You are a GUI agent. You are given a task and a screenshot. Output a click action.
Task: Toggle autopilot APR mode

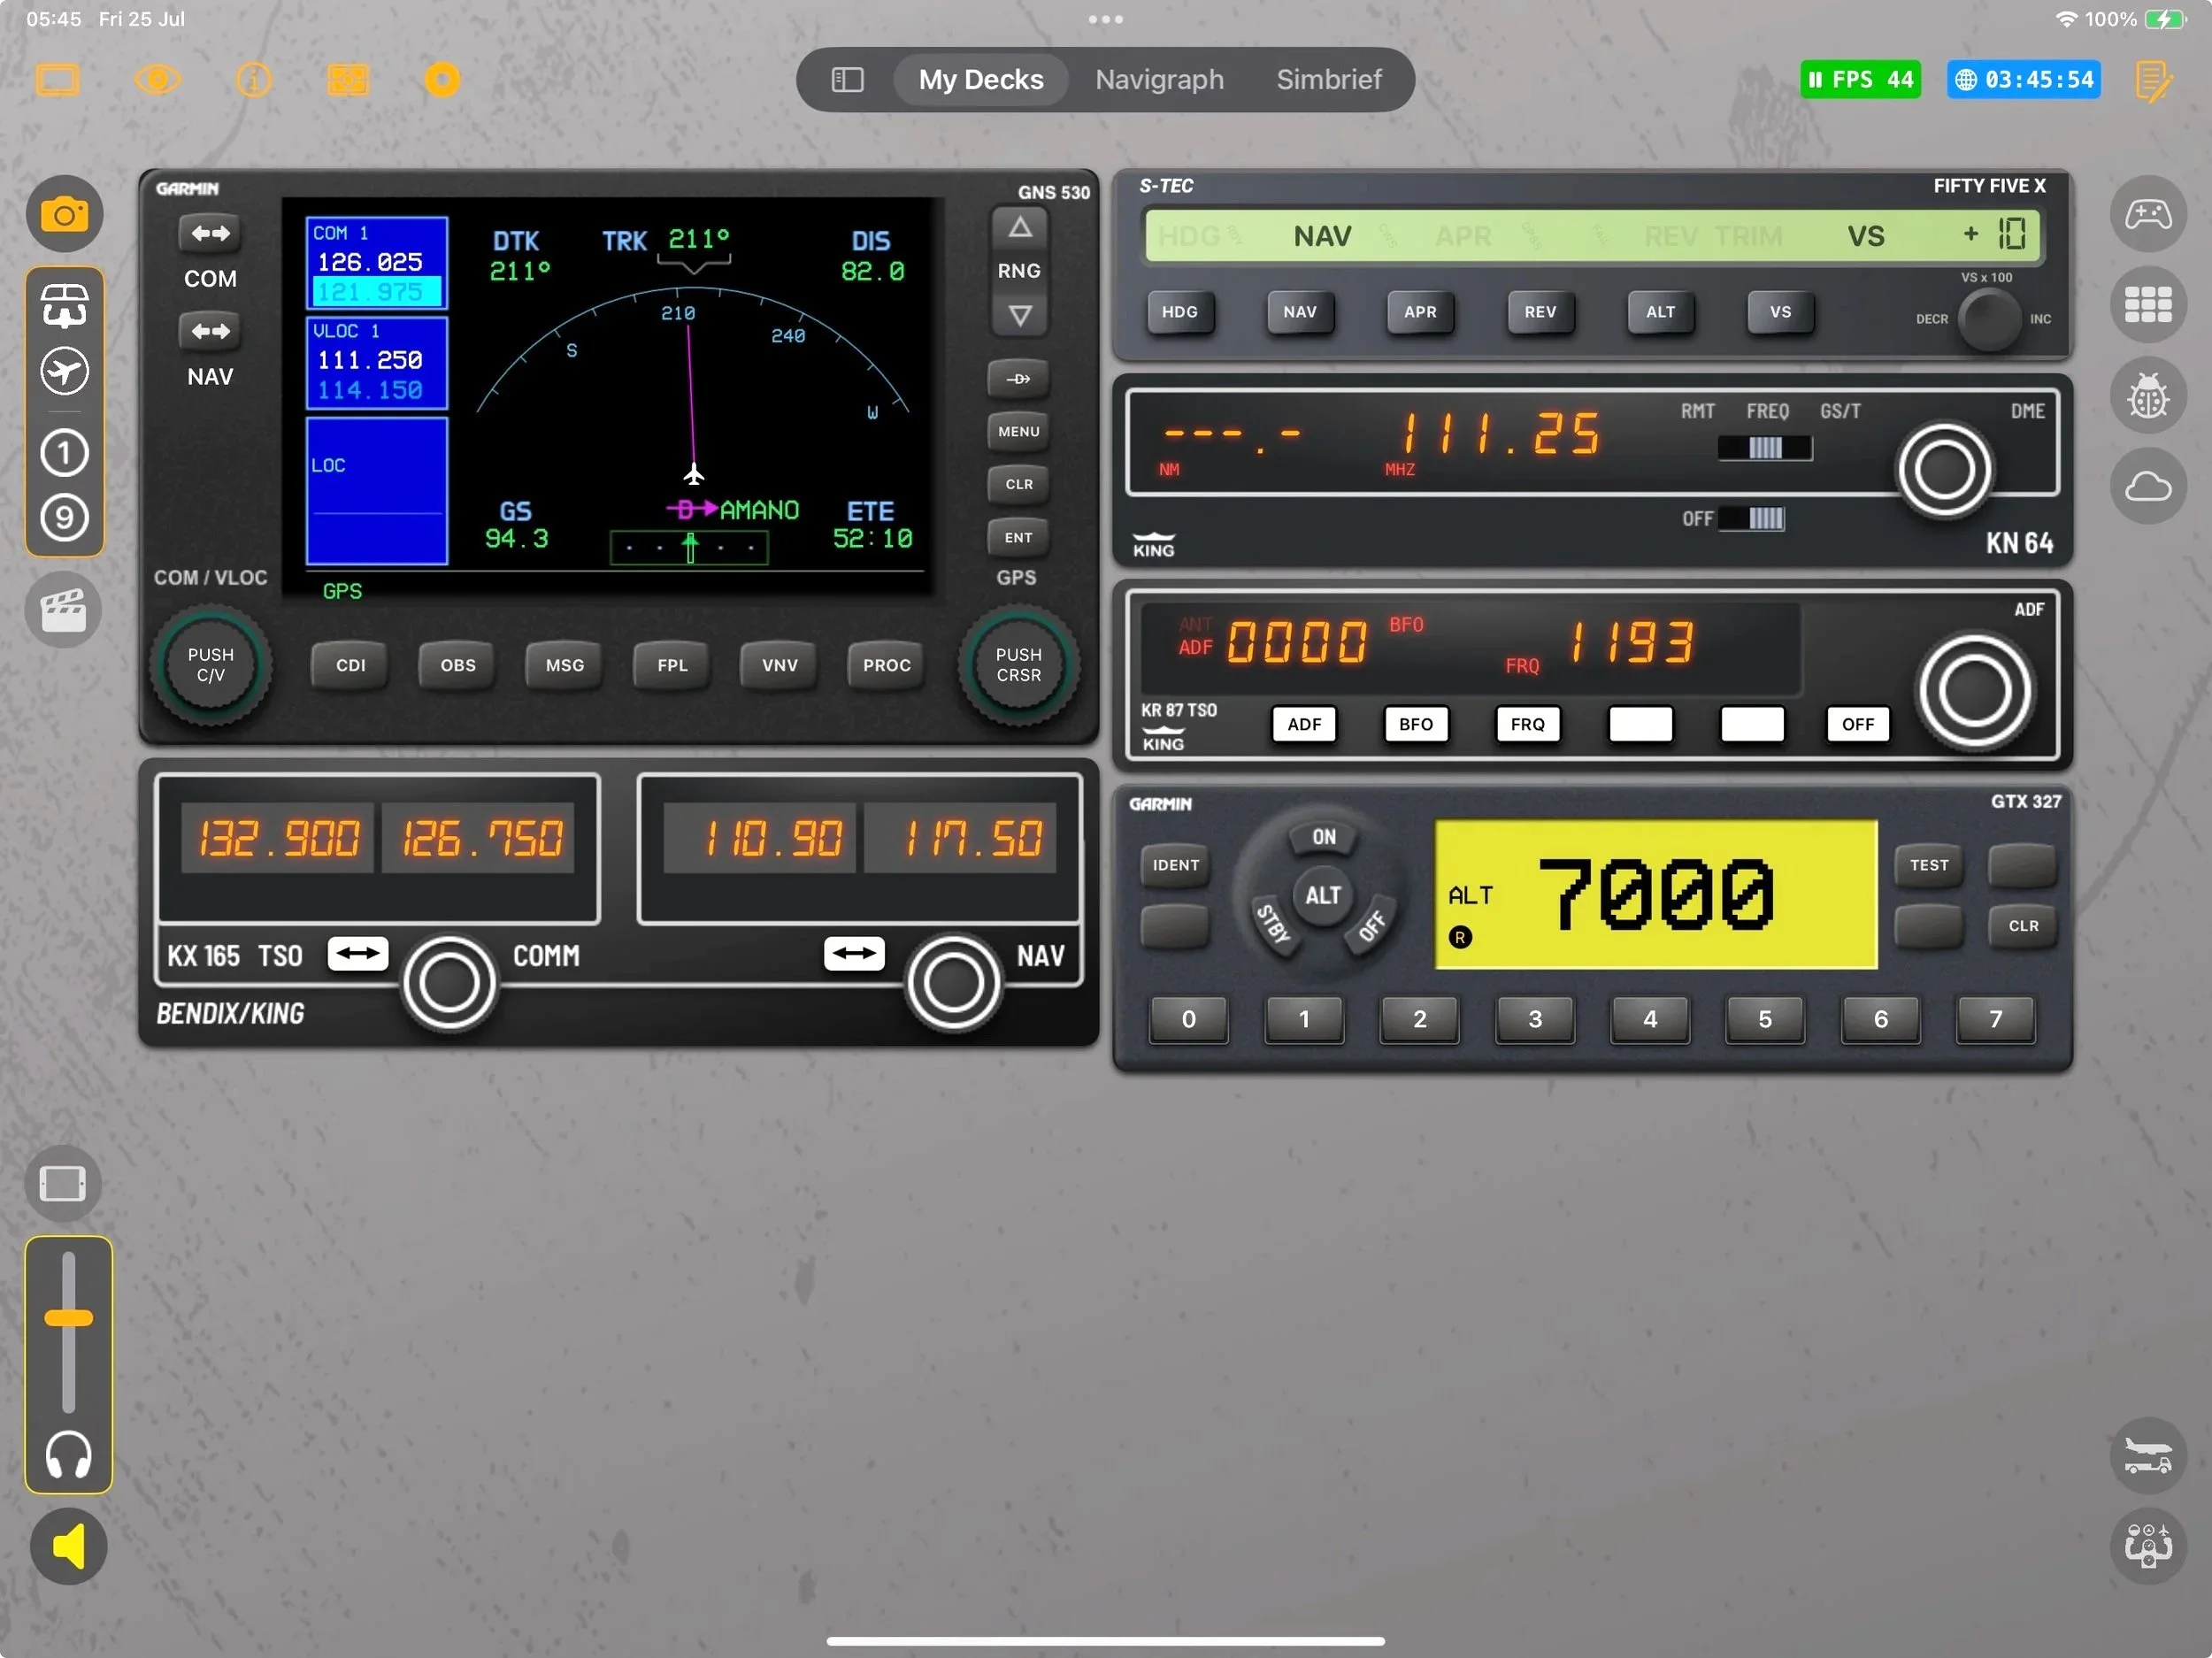(1420, 312)
